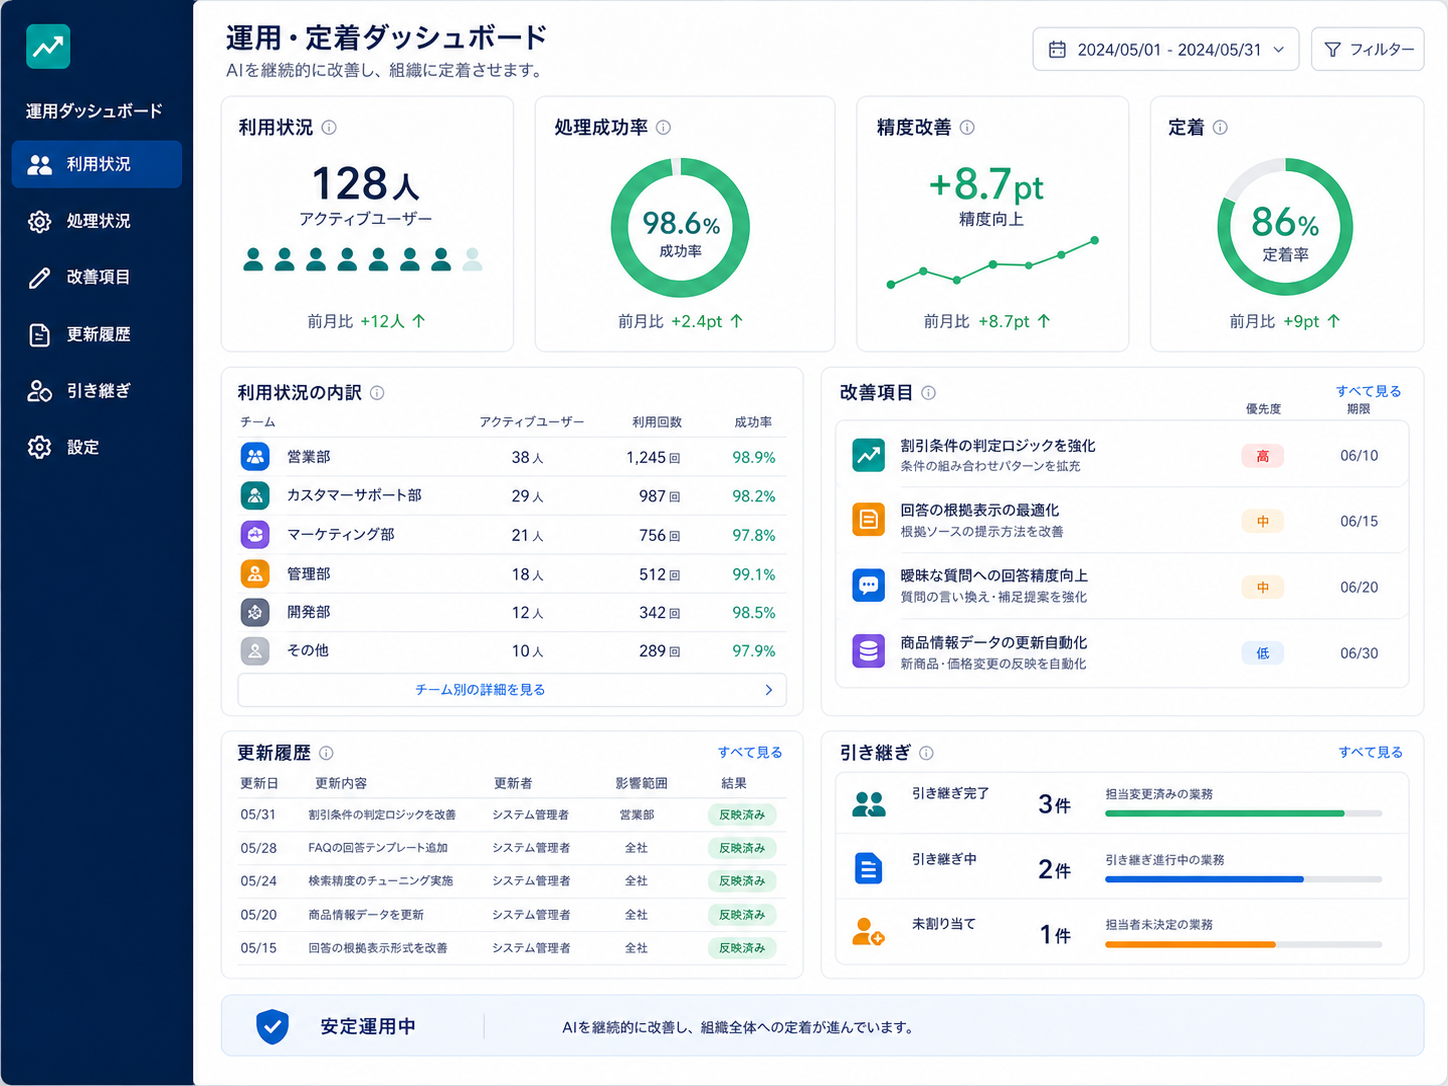The height and width of the screenshot is (1086, 1448).
Task: Click the 1,245 回 usage count
Action: [653, 457]
